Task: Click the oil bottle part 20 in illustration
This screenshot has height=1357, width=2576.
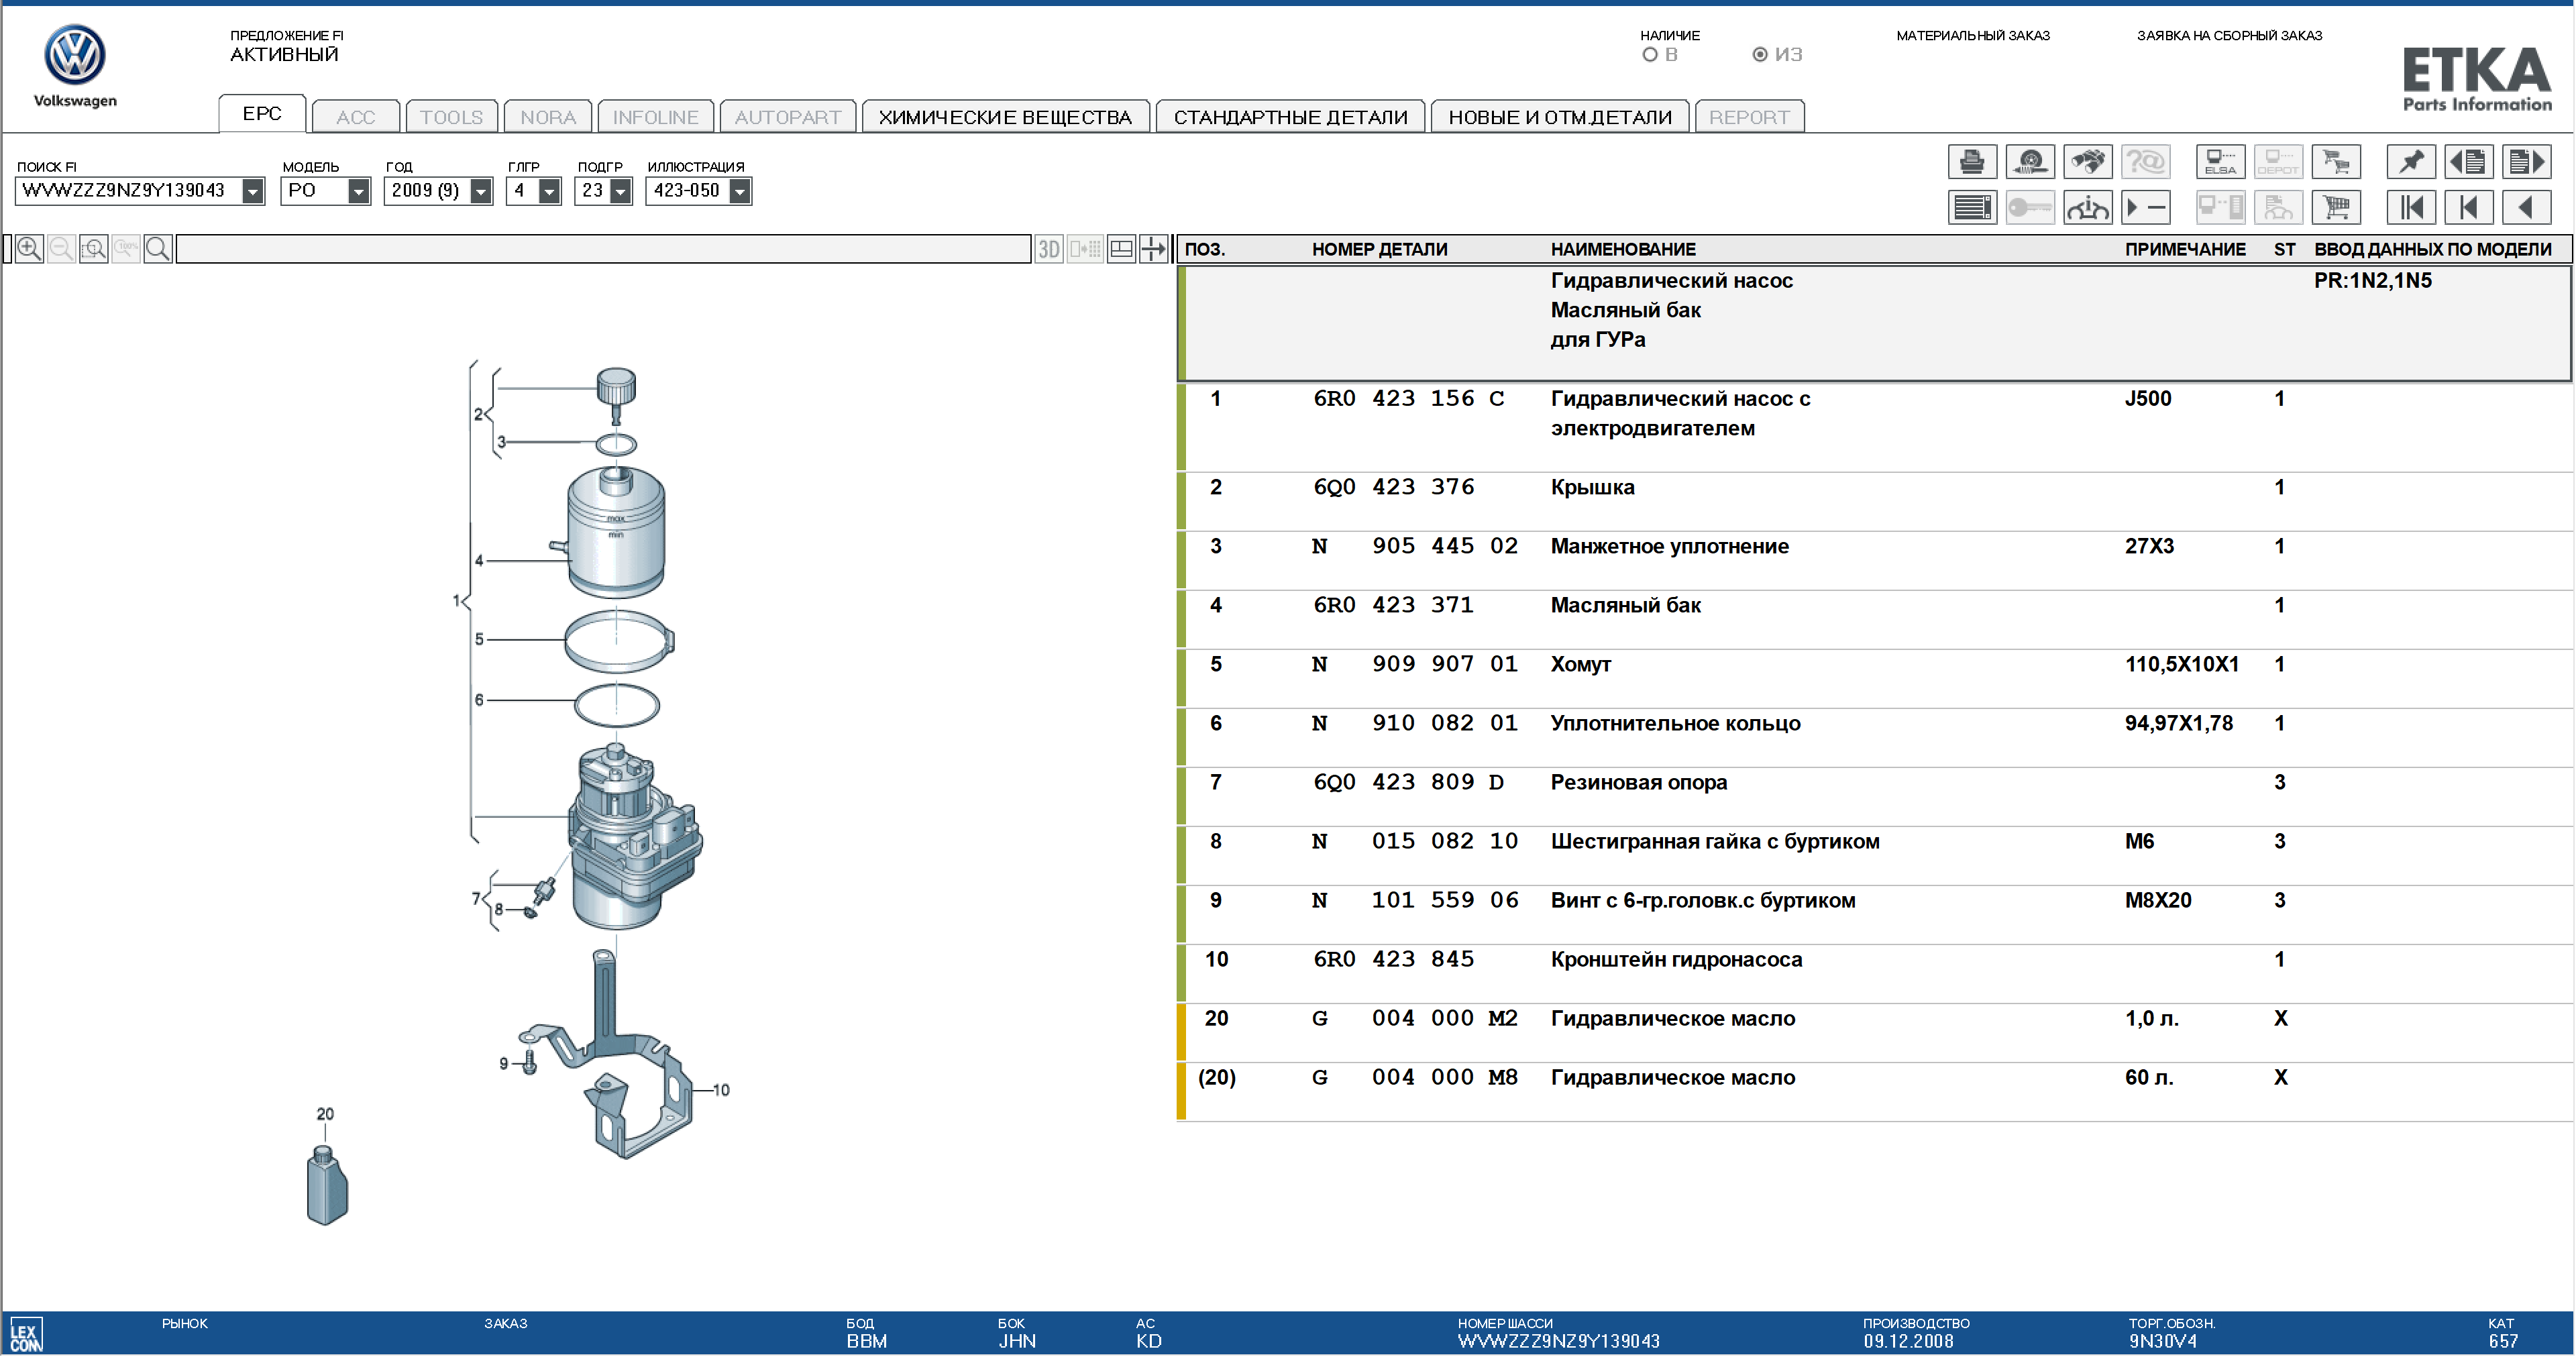Action: tap(327, 1185)
